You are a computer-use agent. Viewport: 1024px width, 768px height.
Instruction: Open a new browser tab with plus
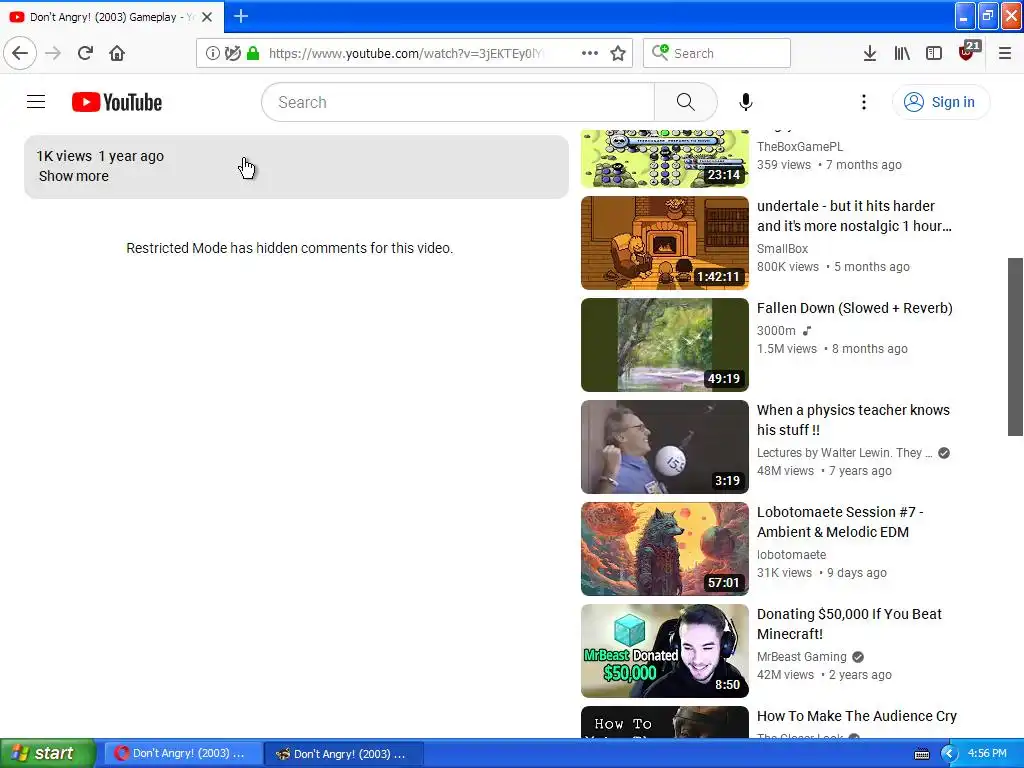(x=240, y=16)
